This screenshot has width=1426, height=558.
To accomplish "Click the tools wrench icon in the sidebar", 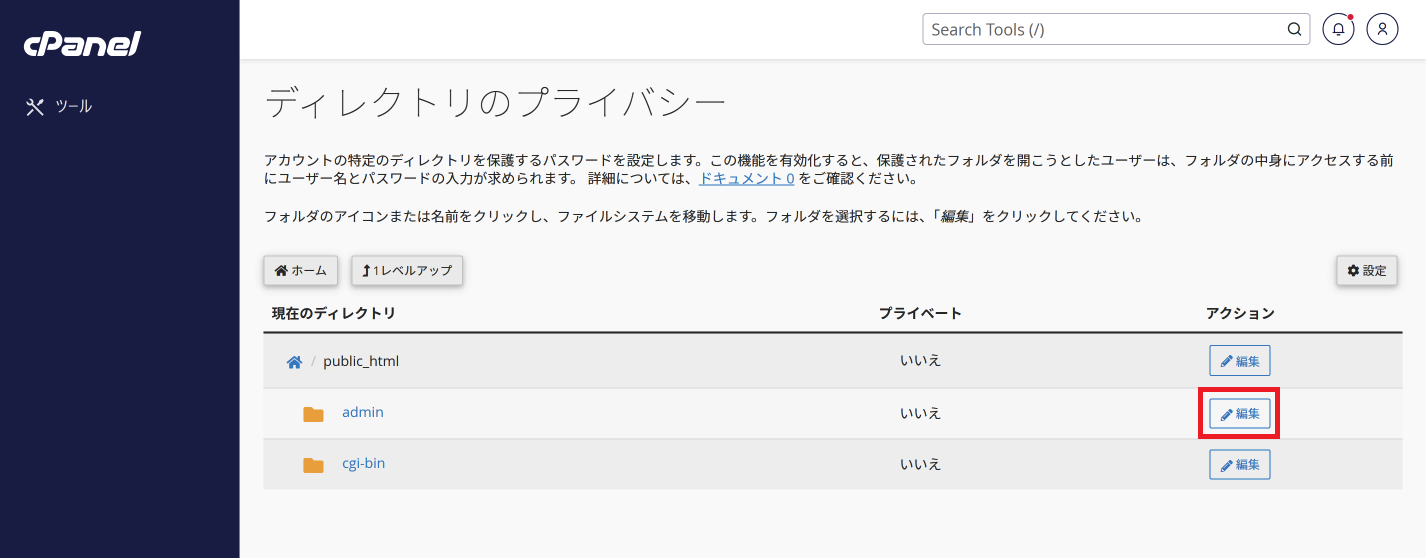I will (x=35, y=107).
